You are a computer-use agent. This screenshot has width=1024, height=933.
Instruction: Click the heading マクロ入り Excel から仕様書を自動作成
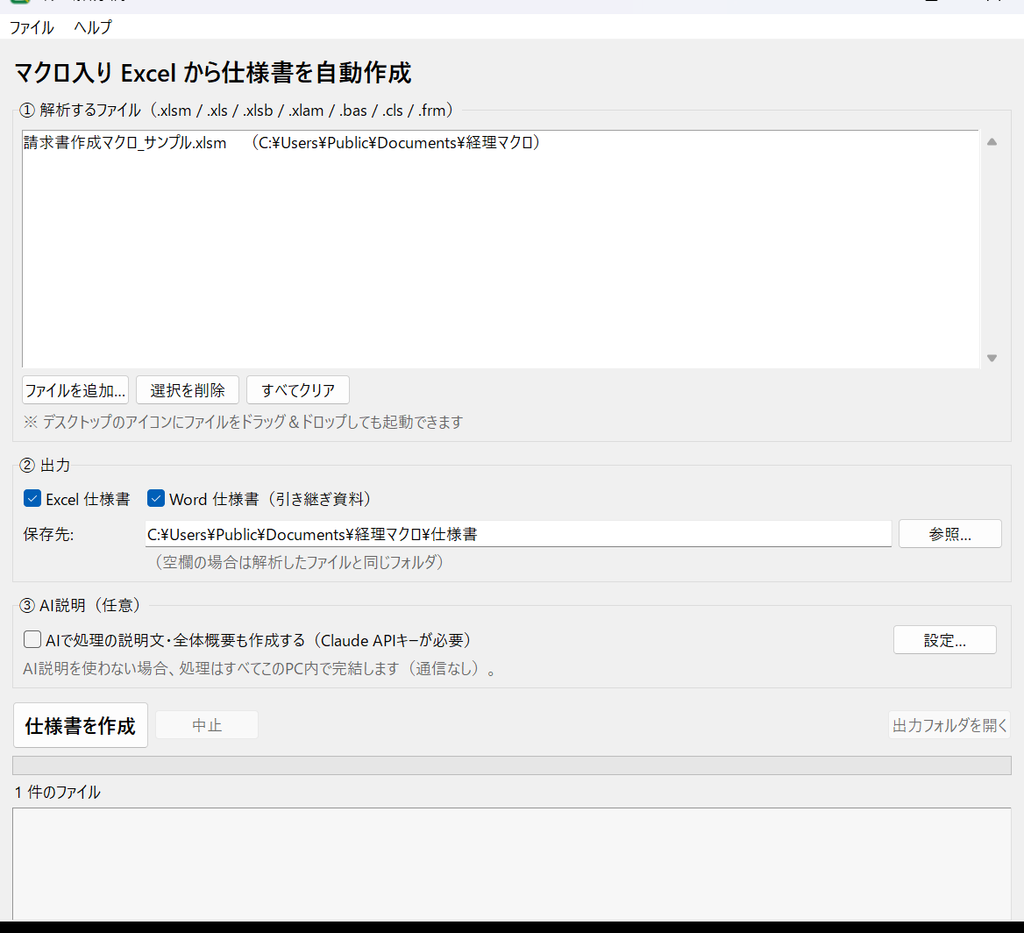(x=213, y=72)
